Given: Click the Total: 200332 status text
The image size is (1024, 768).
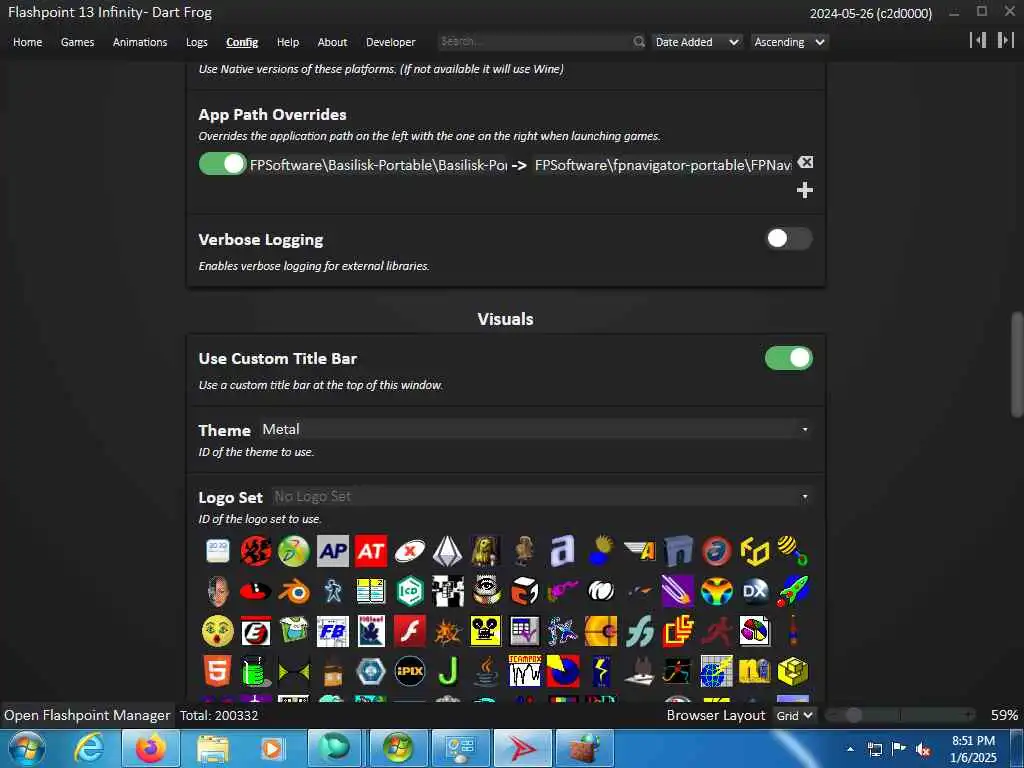Looking at the screenshot, I should [x=219, y=715].
